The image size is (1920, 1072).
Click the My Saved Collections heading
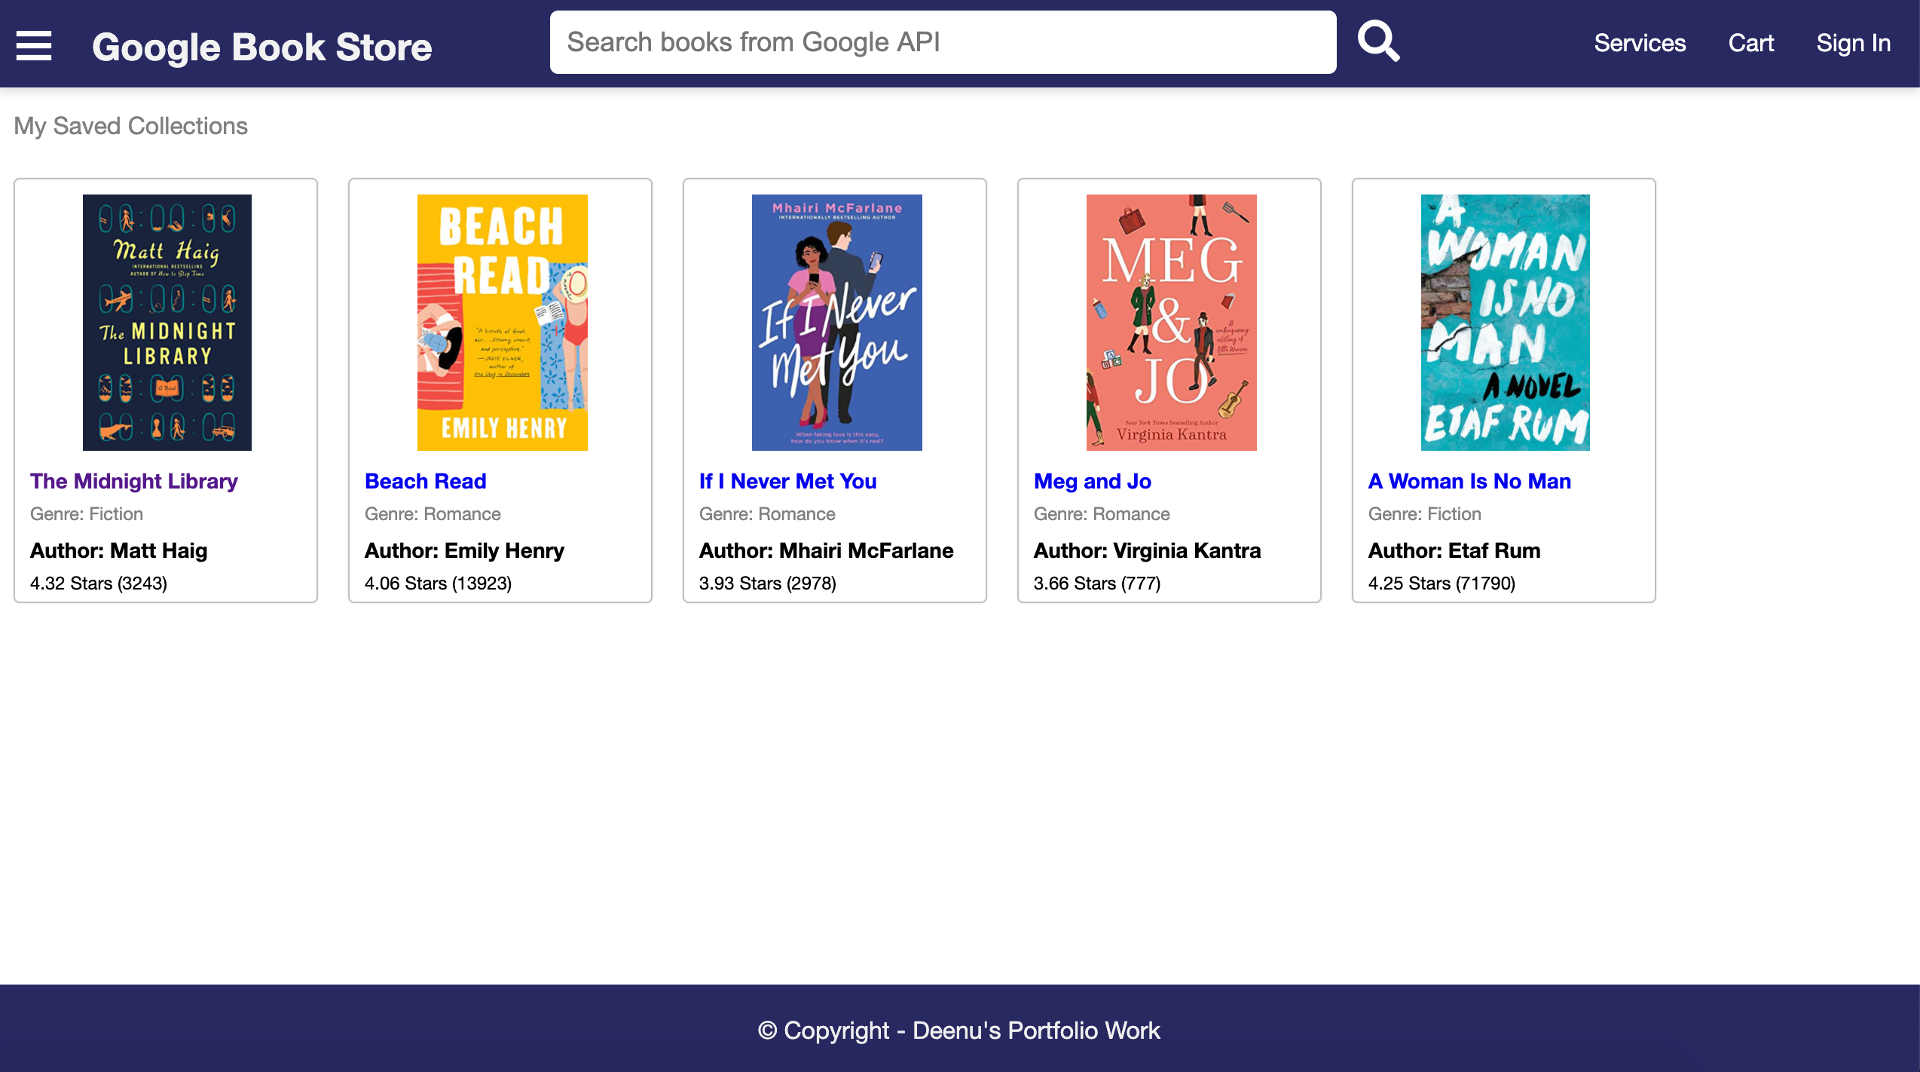coord(131,126)
